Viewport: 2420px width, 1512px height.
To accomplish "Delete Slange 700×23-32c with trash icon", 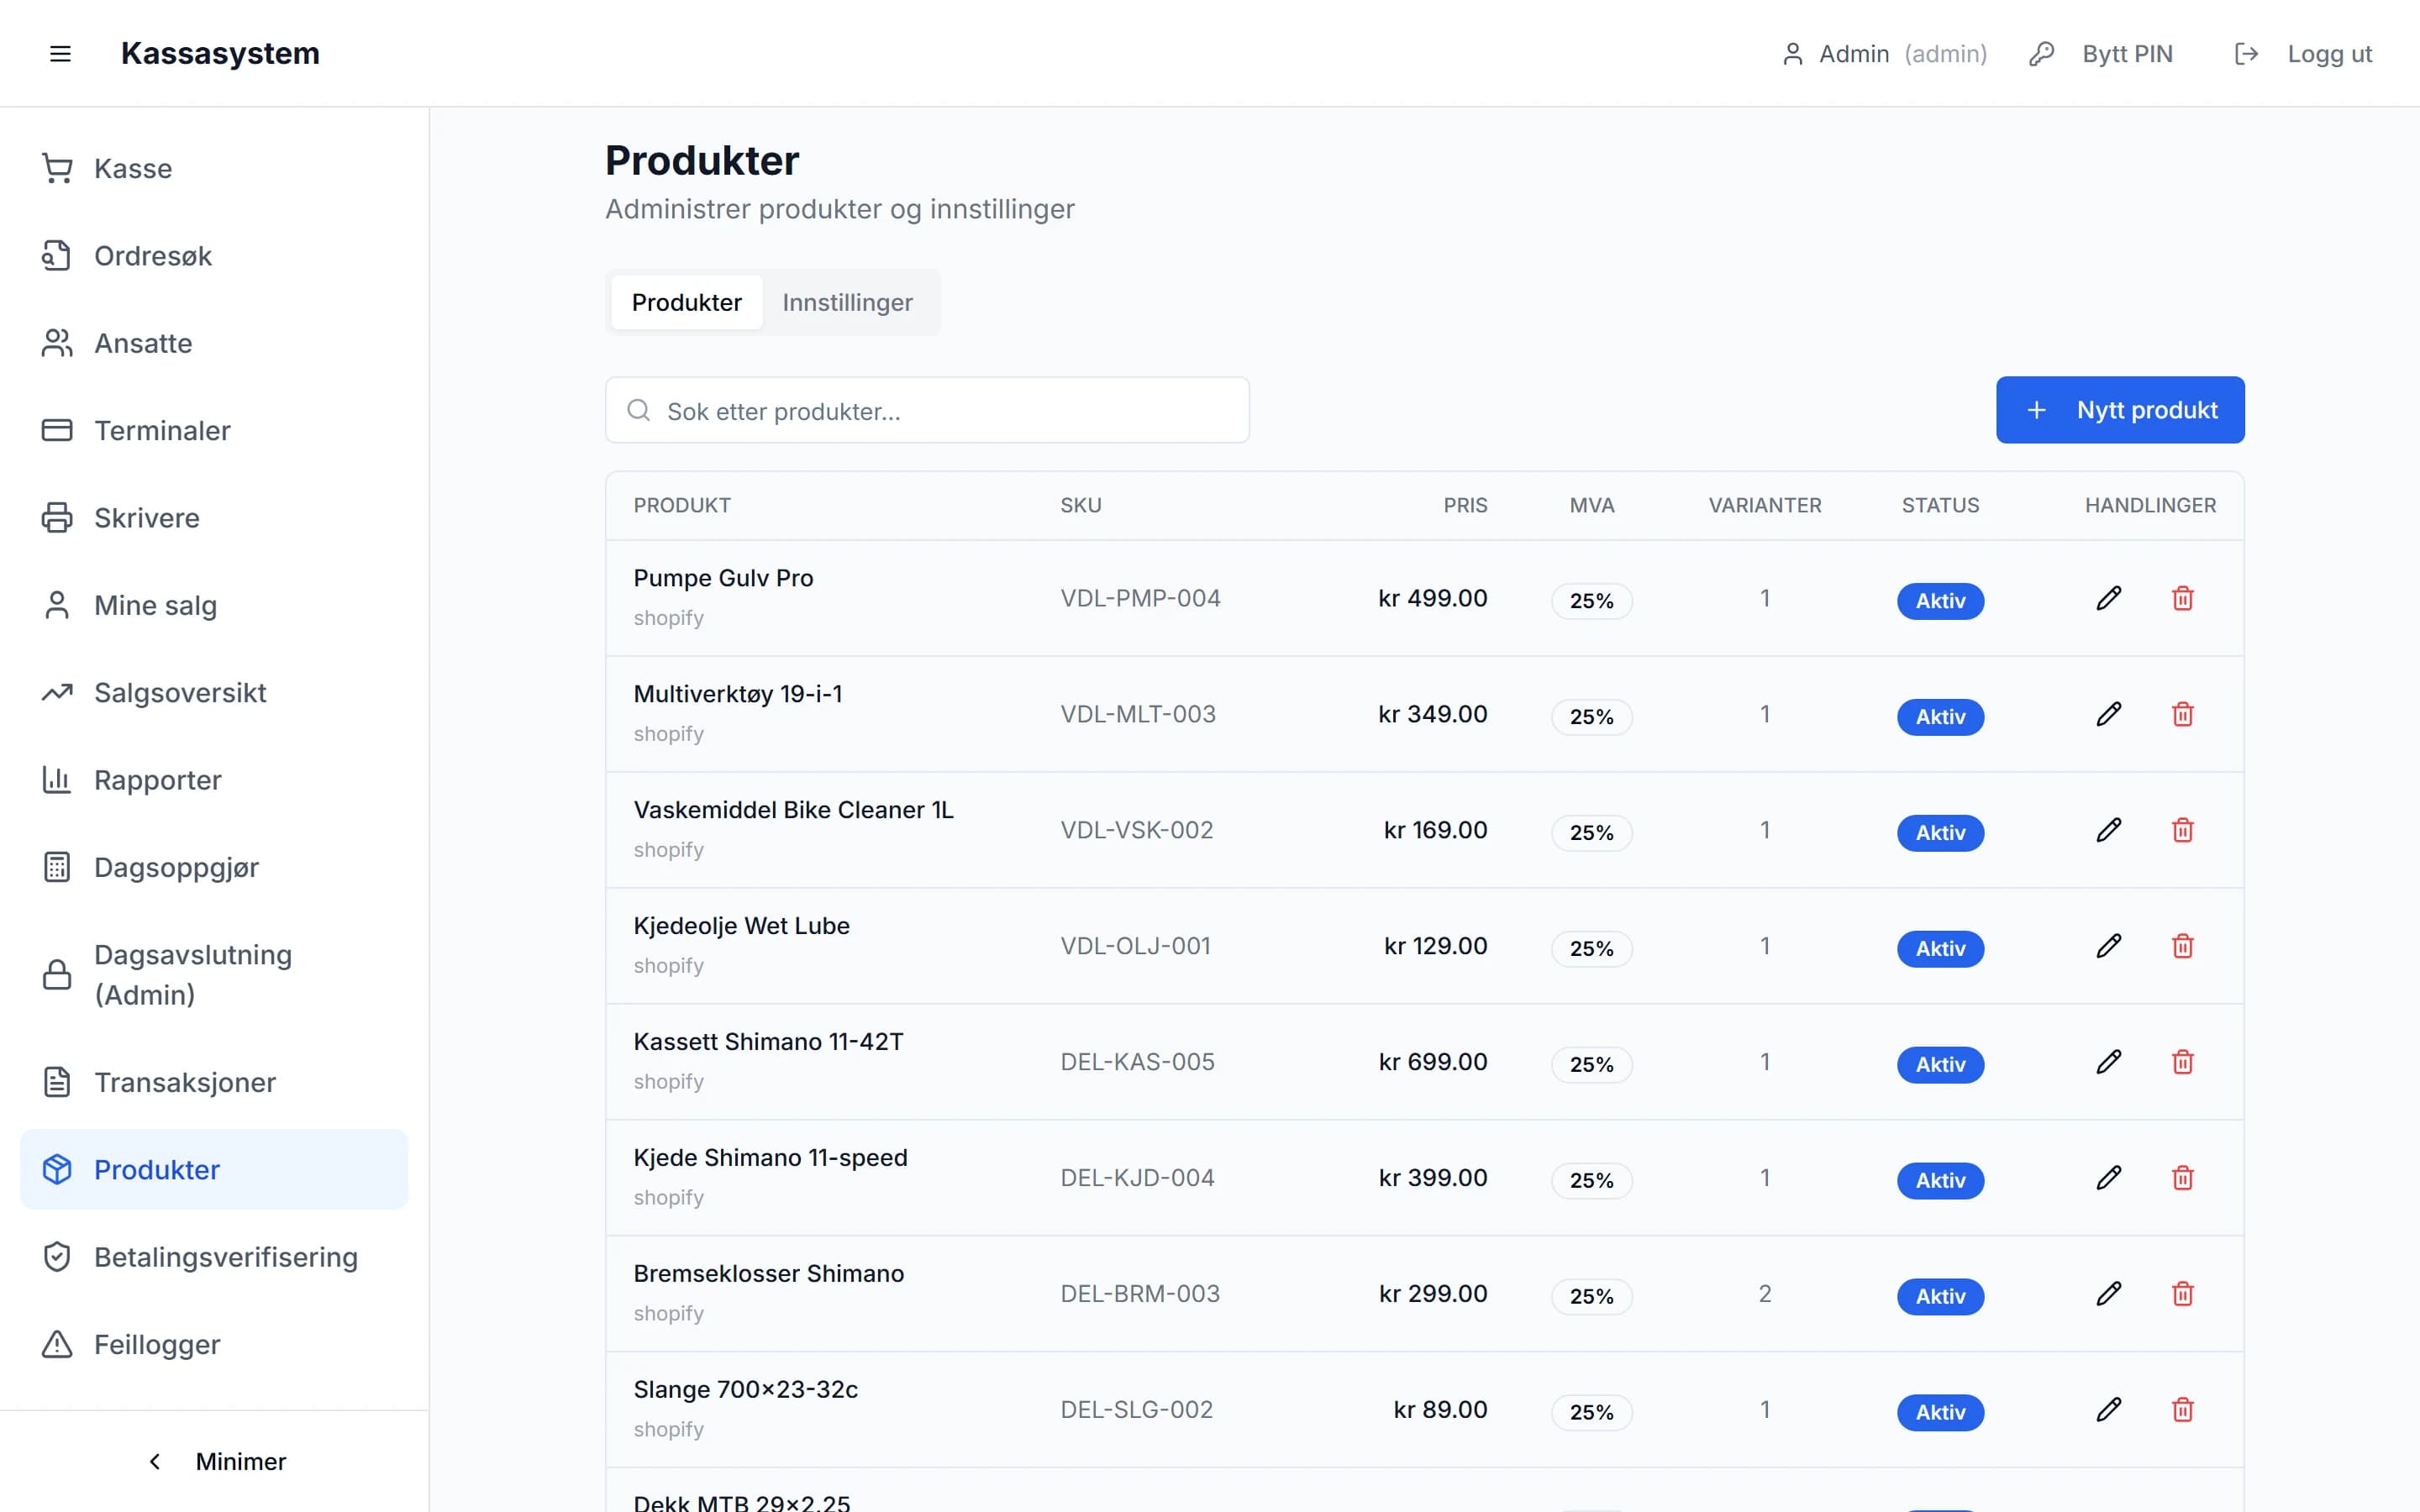I will tap(2183, 1410).
